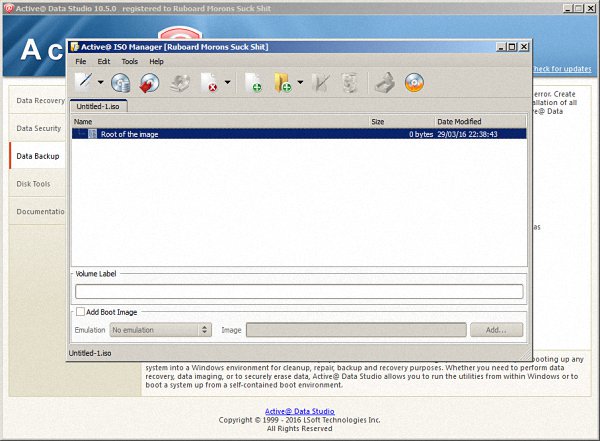Viewport: 600px width, 441px height.
Task: Open the Edit menu
Action: coord(104,62)
